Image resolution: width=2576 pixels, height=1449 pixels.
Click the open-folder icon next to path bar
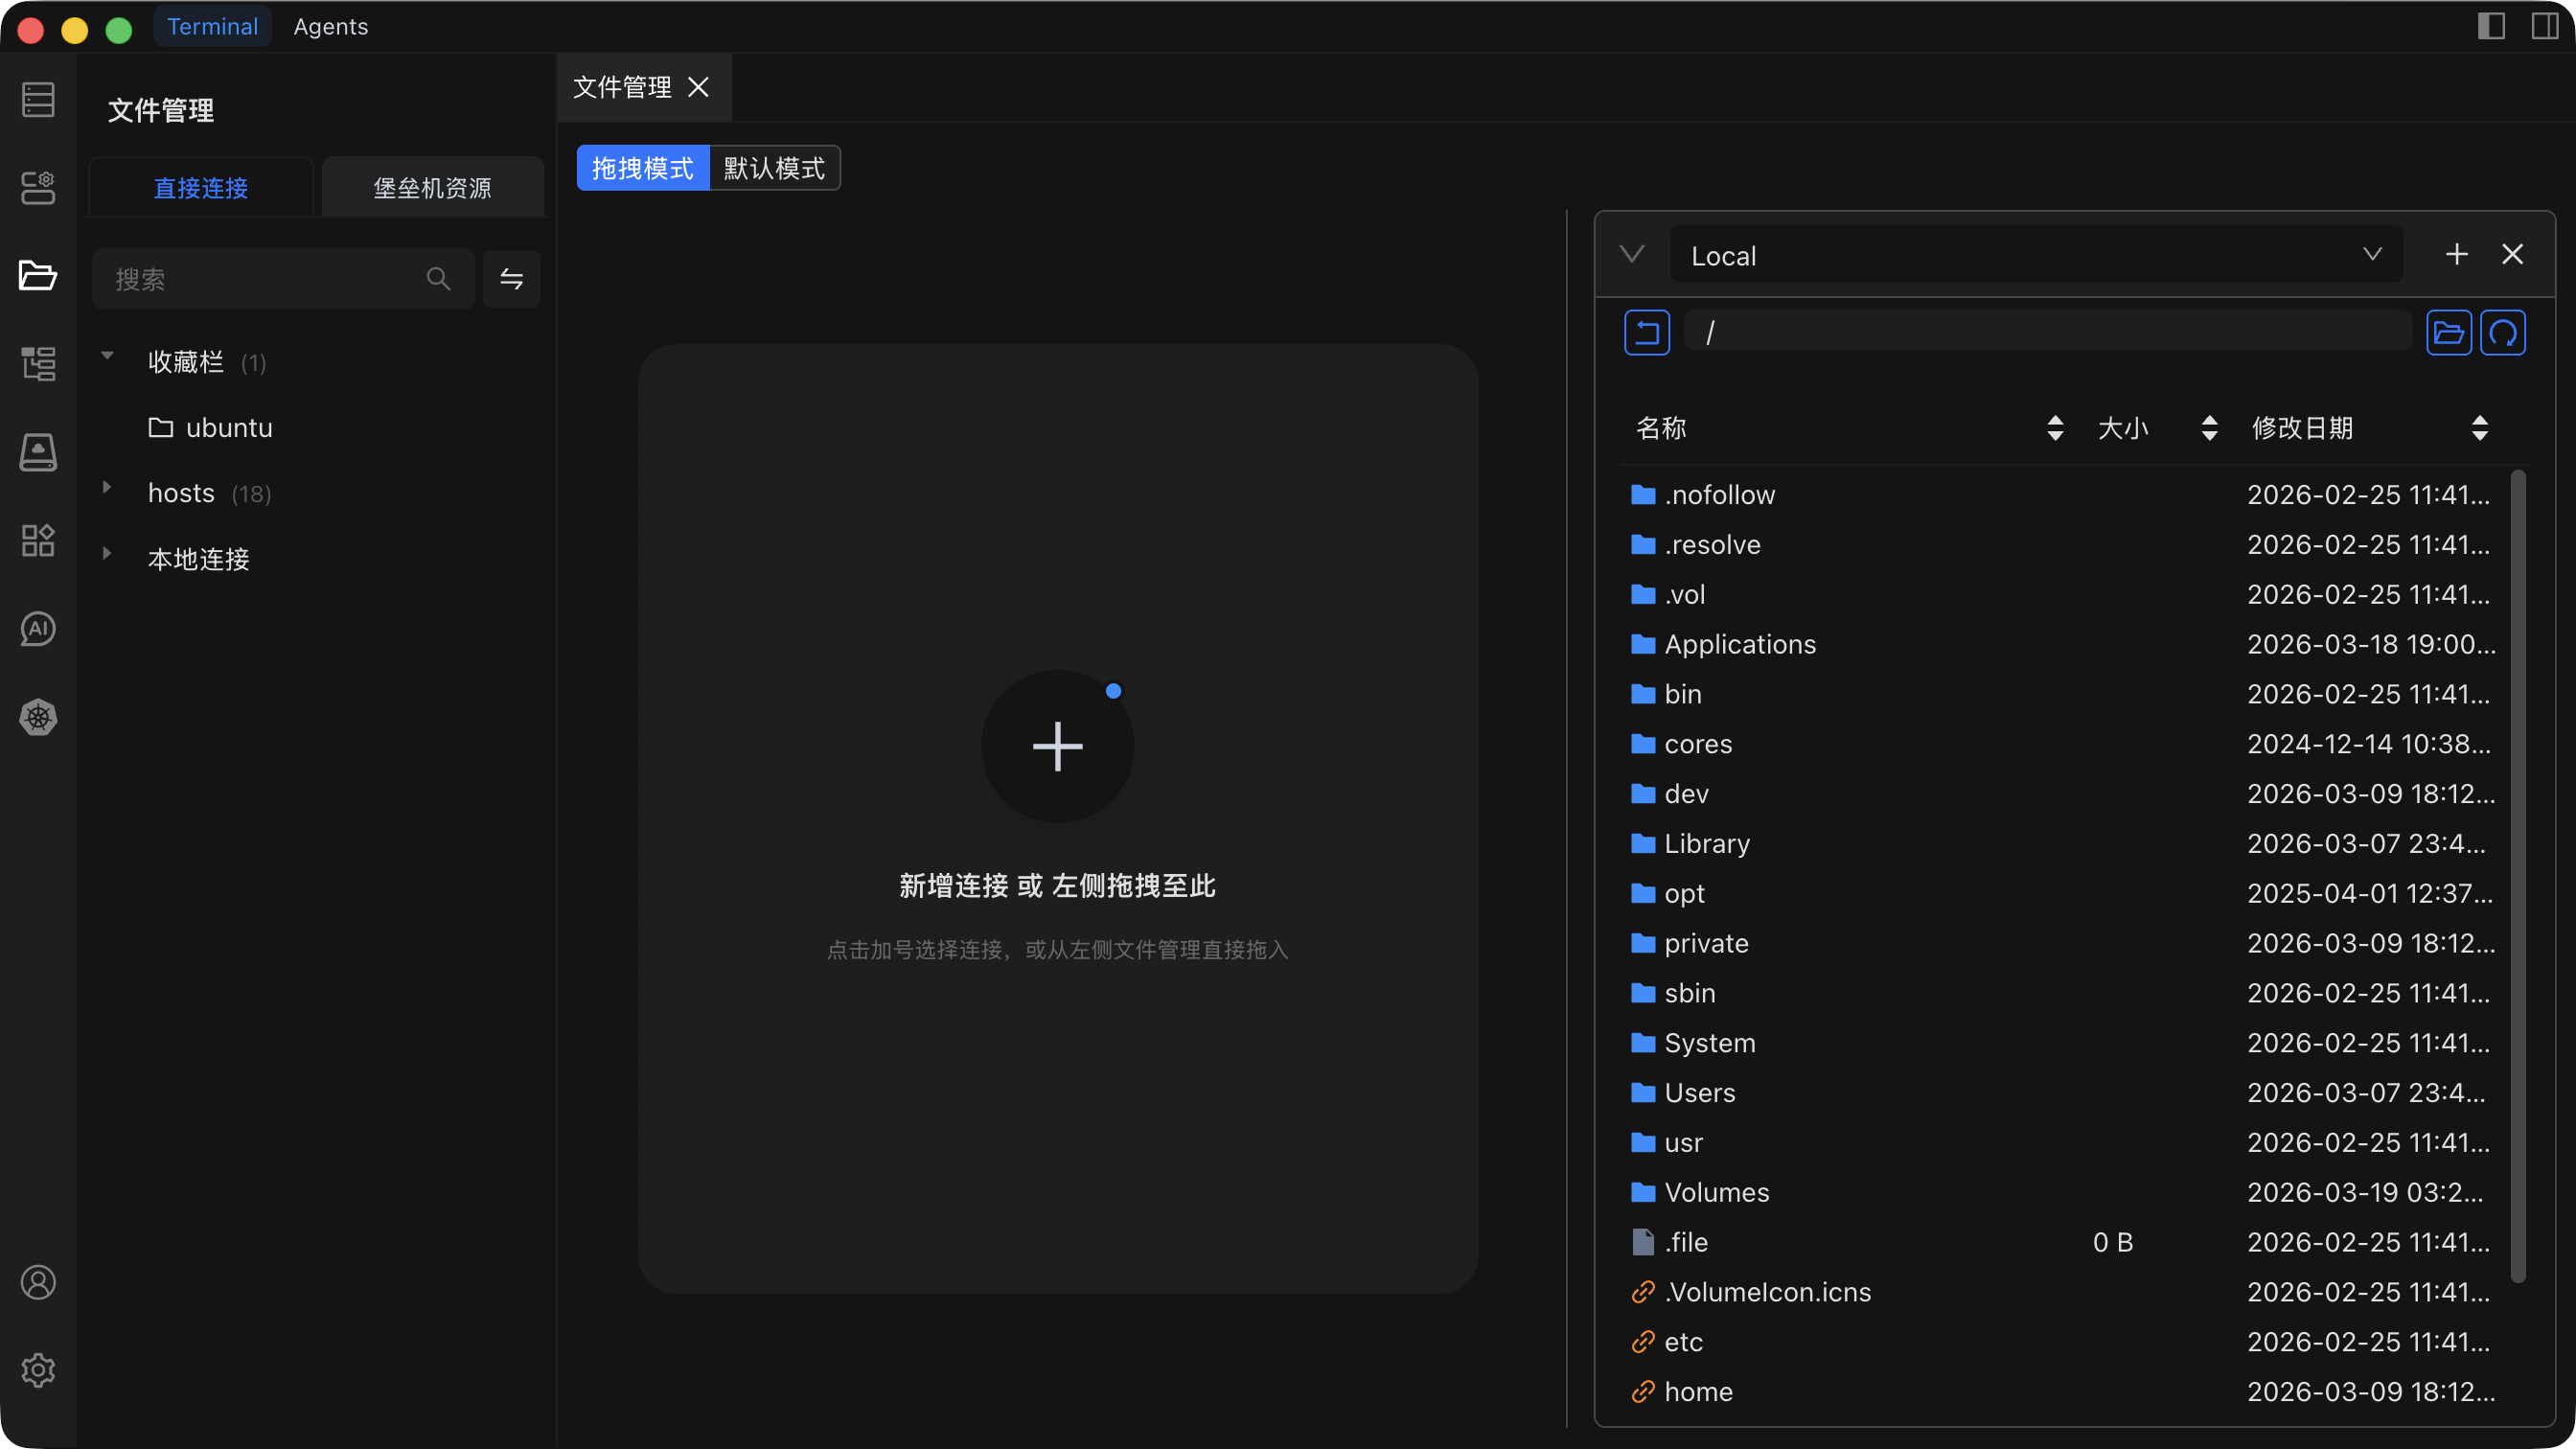[x=2448, y=333]
